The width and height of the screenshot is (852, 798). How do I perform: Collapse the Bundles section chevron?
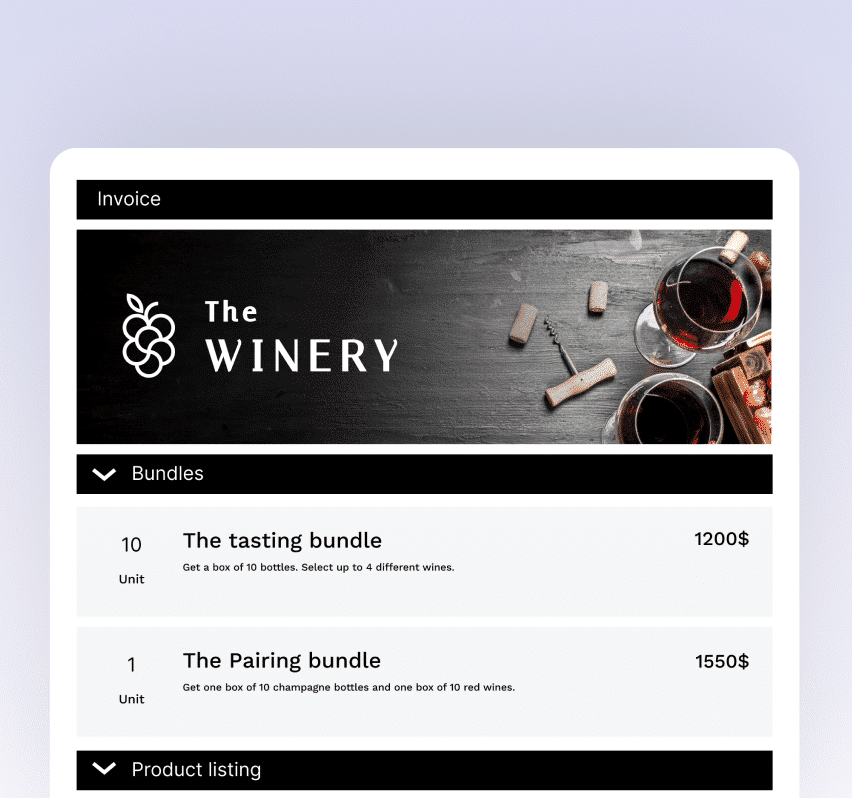104,474
